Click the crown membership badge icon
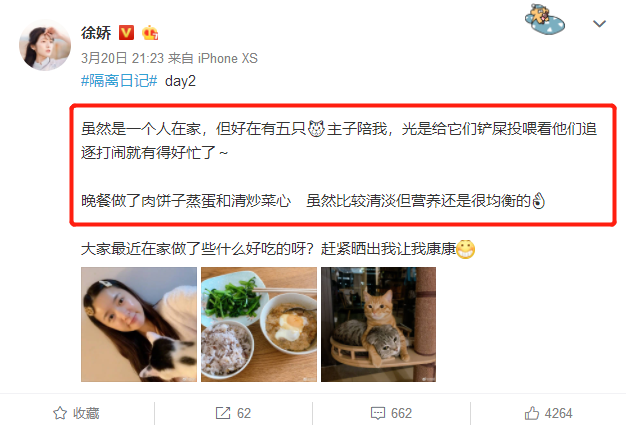 [150, 33]
